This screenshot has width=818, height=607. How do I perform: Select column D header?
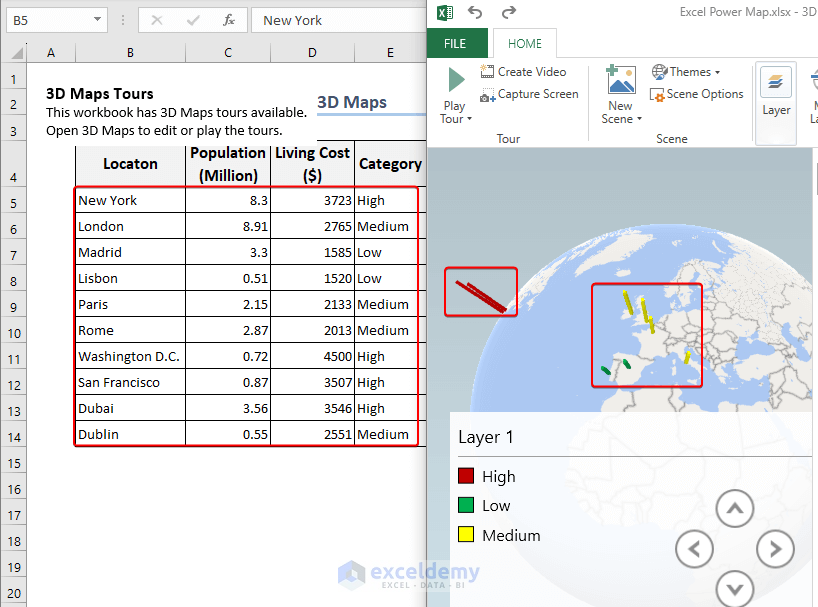(x=312, y=53)
